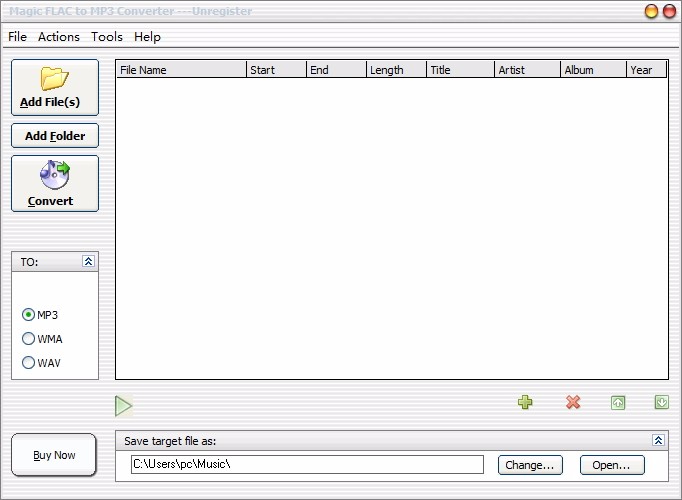
Task: Click the Length column header
Action: coord(396,70)
